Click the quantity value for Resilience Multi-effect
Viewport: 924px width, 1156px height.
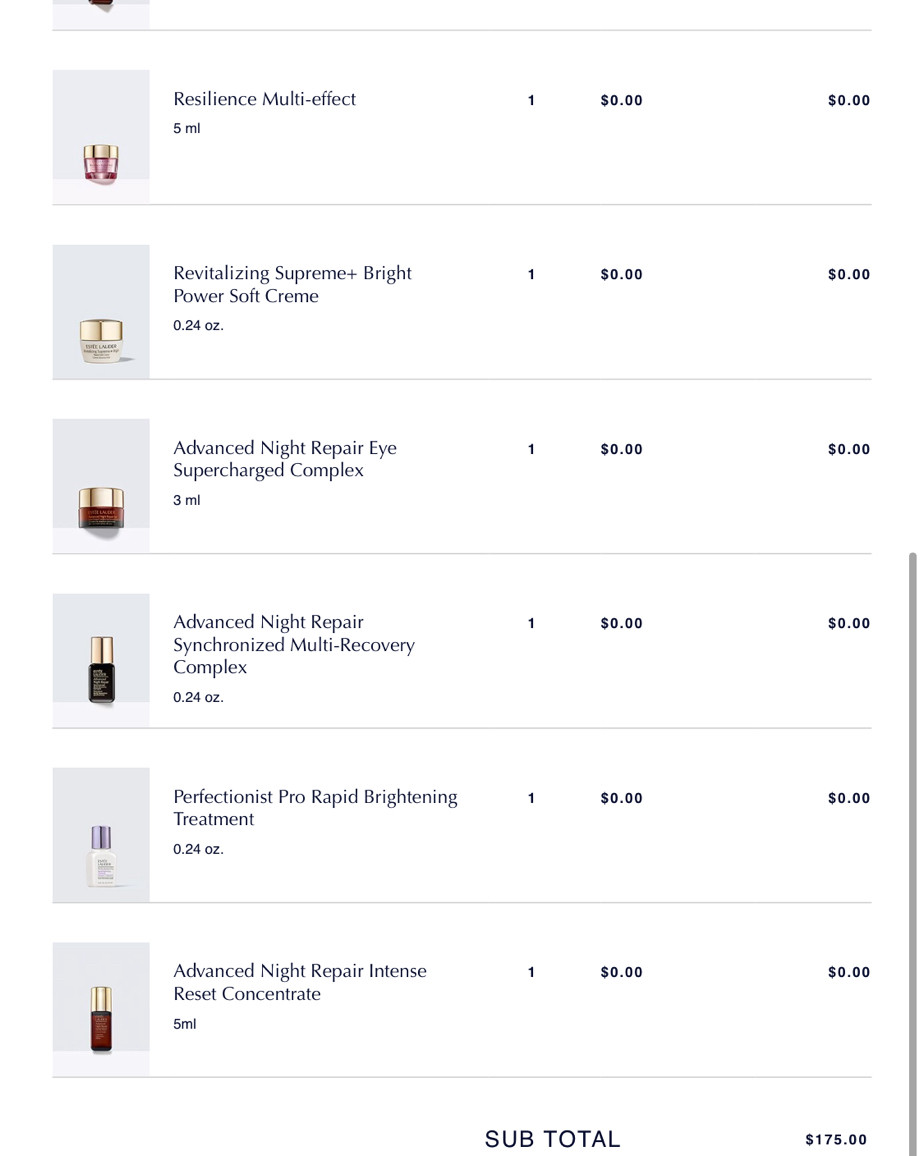pyautogui.click(x=531, y=100)
